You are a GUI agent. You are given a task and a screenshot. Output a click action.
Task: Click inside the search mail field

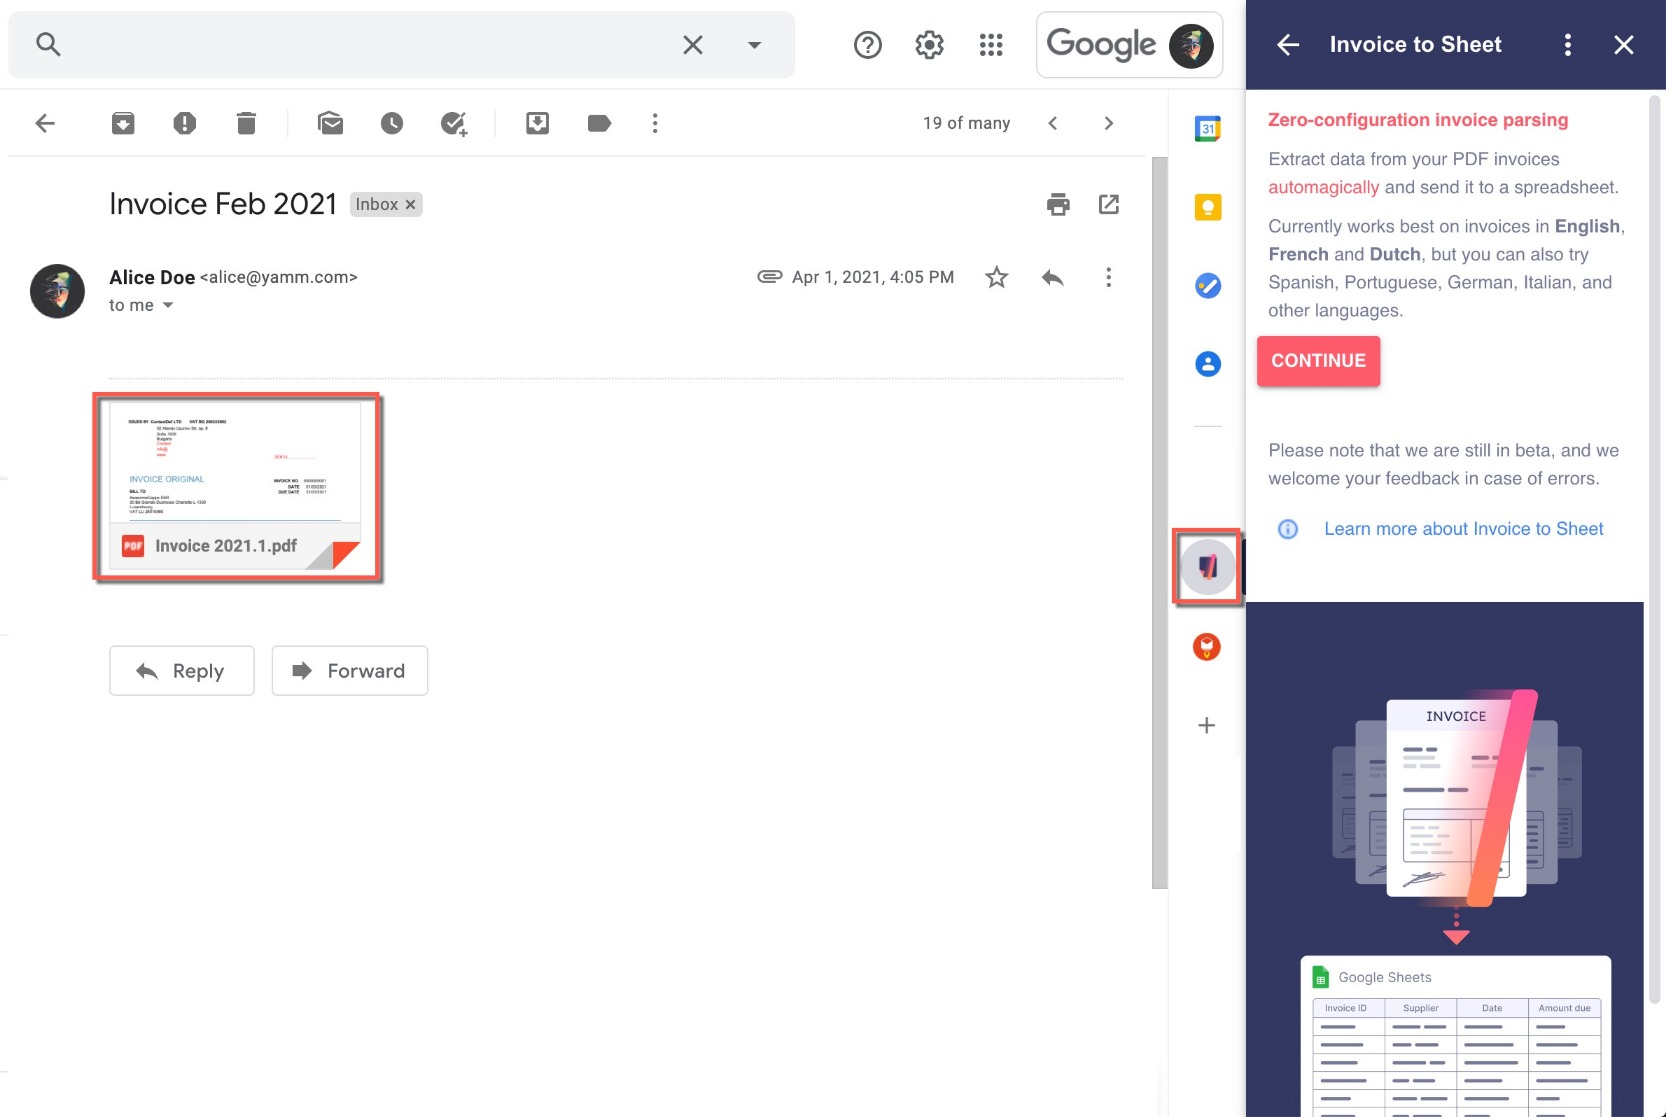coord(370,45)
